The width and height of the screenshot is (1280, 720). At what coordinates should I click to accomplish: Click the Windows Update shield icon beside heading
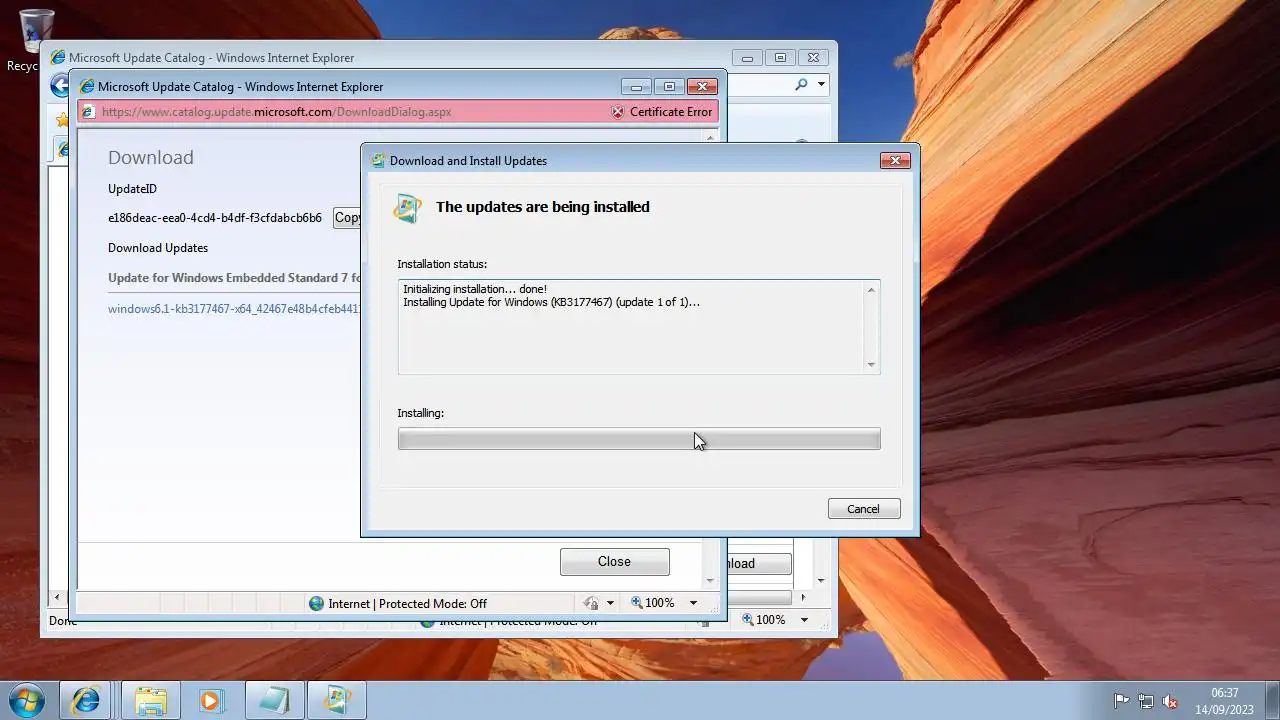[408, 208]
